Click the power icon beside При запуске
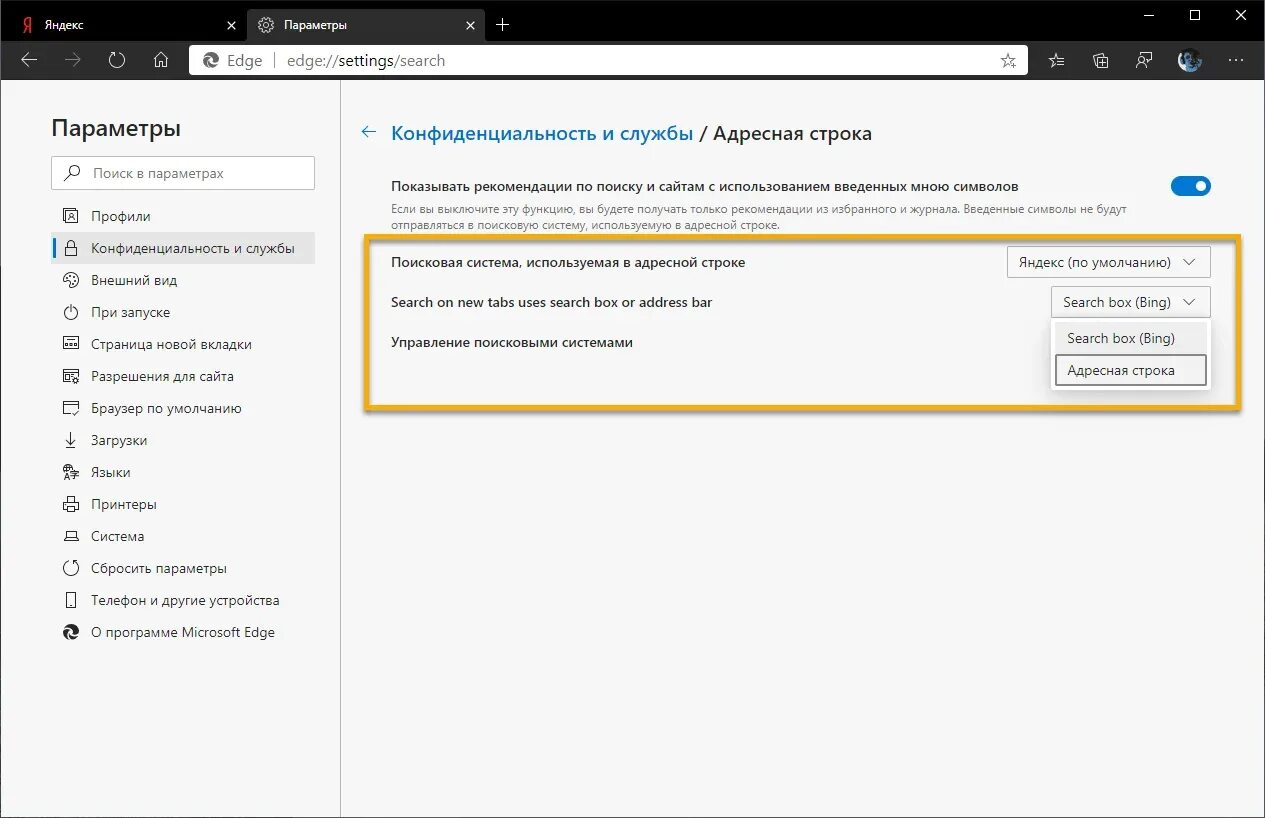 coord(71,312)
